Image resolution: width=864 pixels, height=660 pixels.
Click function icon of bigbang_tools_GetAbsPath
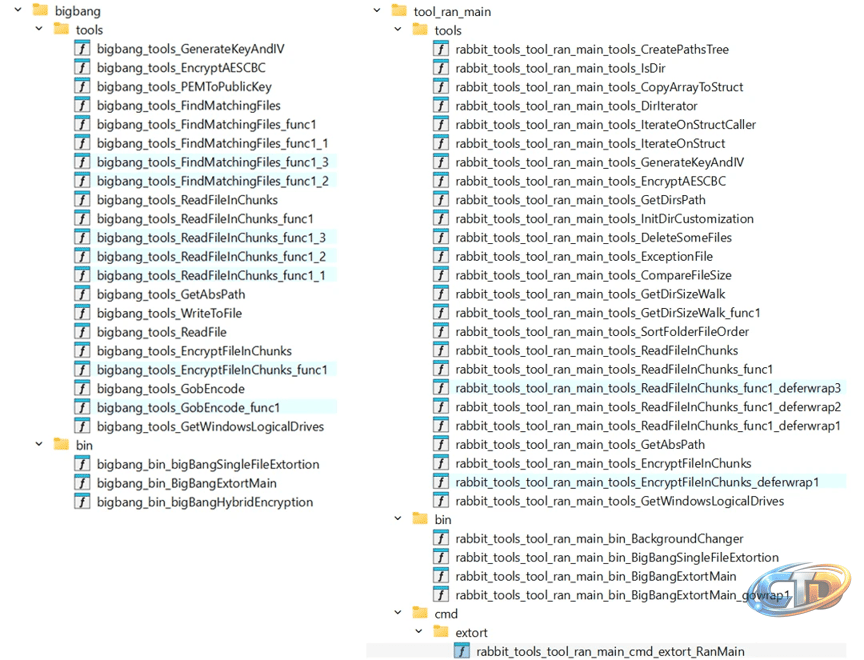(82, 294)
